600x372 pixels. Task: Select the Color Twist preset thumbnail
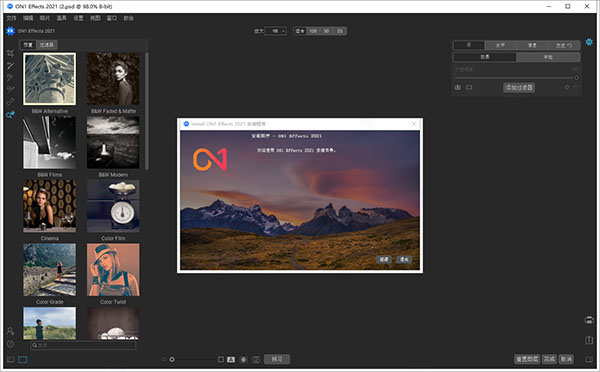click(113, 269)
